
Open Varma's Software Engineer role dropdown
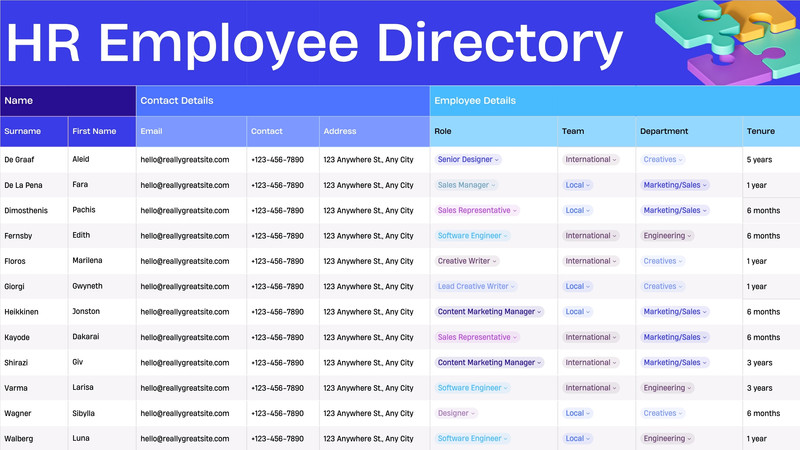pyautogui.click(x=472, y=388)
